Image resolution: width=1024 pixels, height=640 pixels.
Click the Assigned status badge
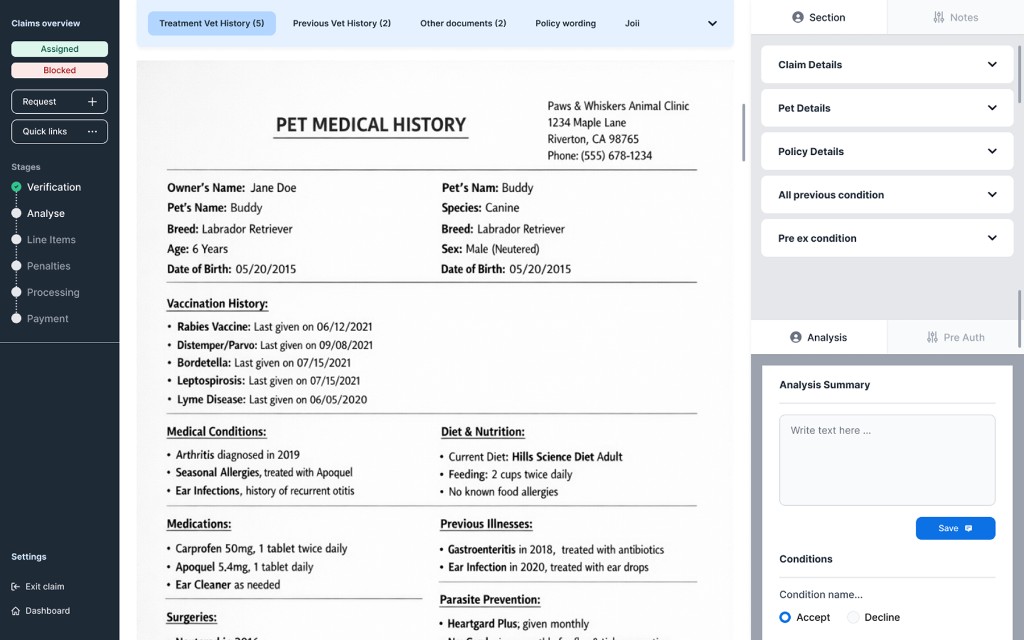[x=59, y=49]
